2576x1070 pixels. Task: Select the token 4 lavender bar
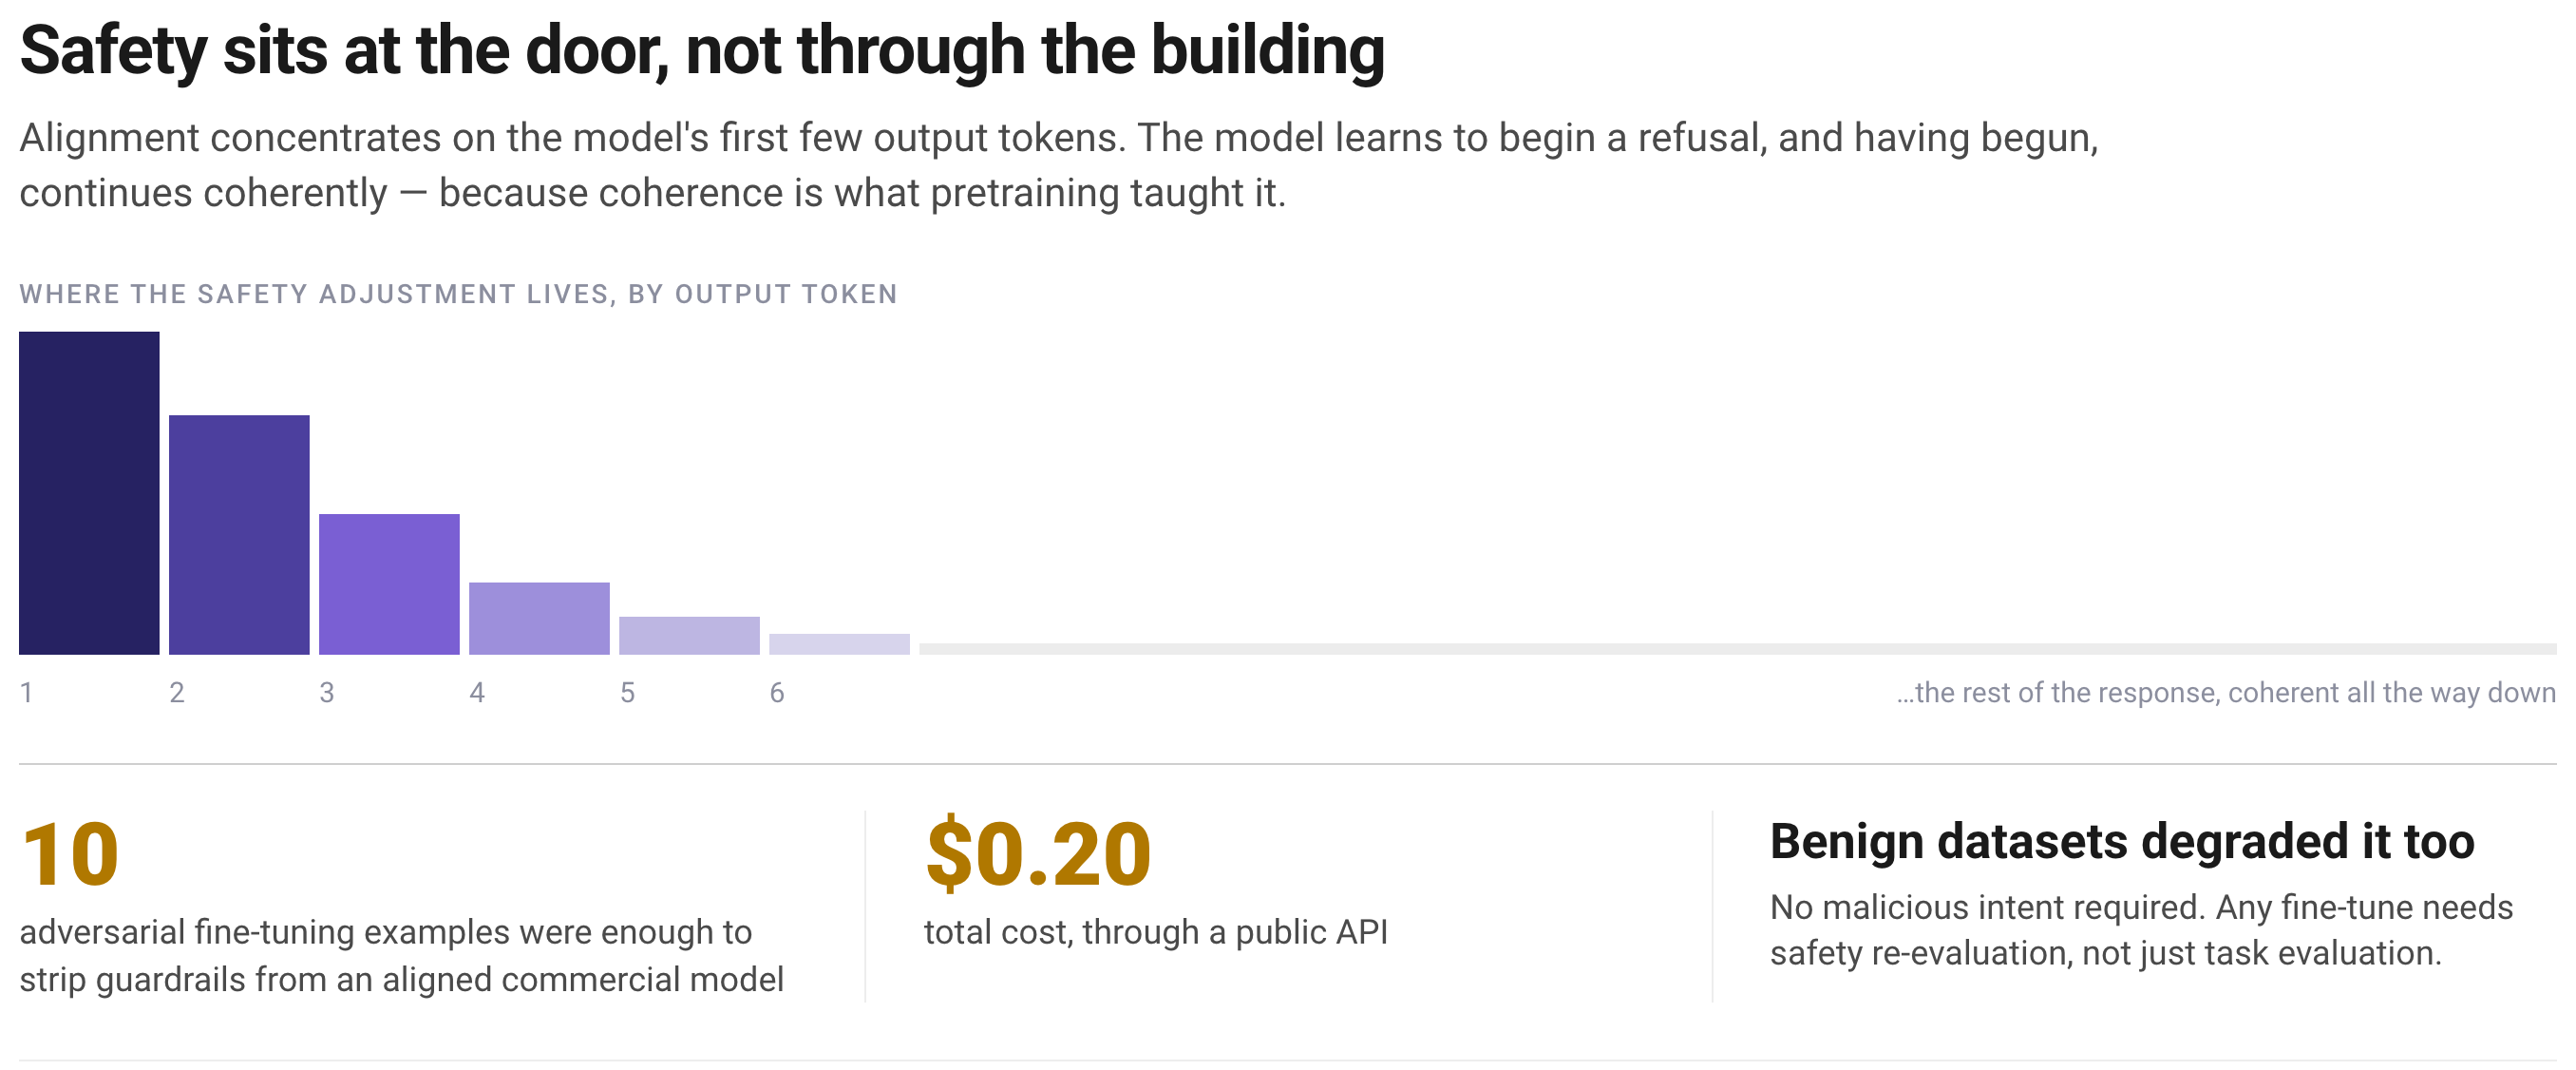(539, 618)
